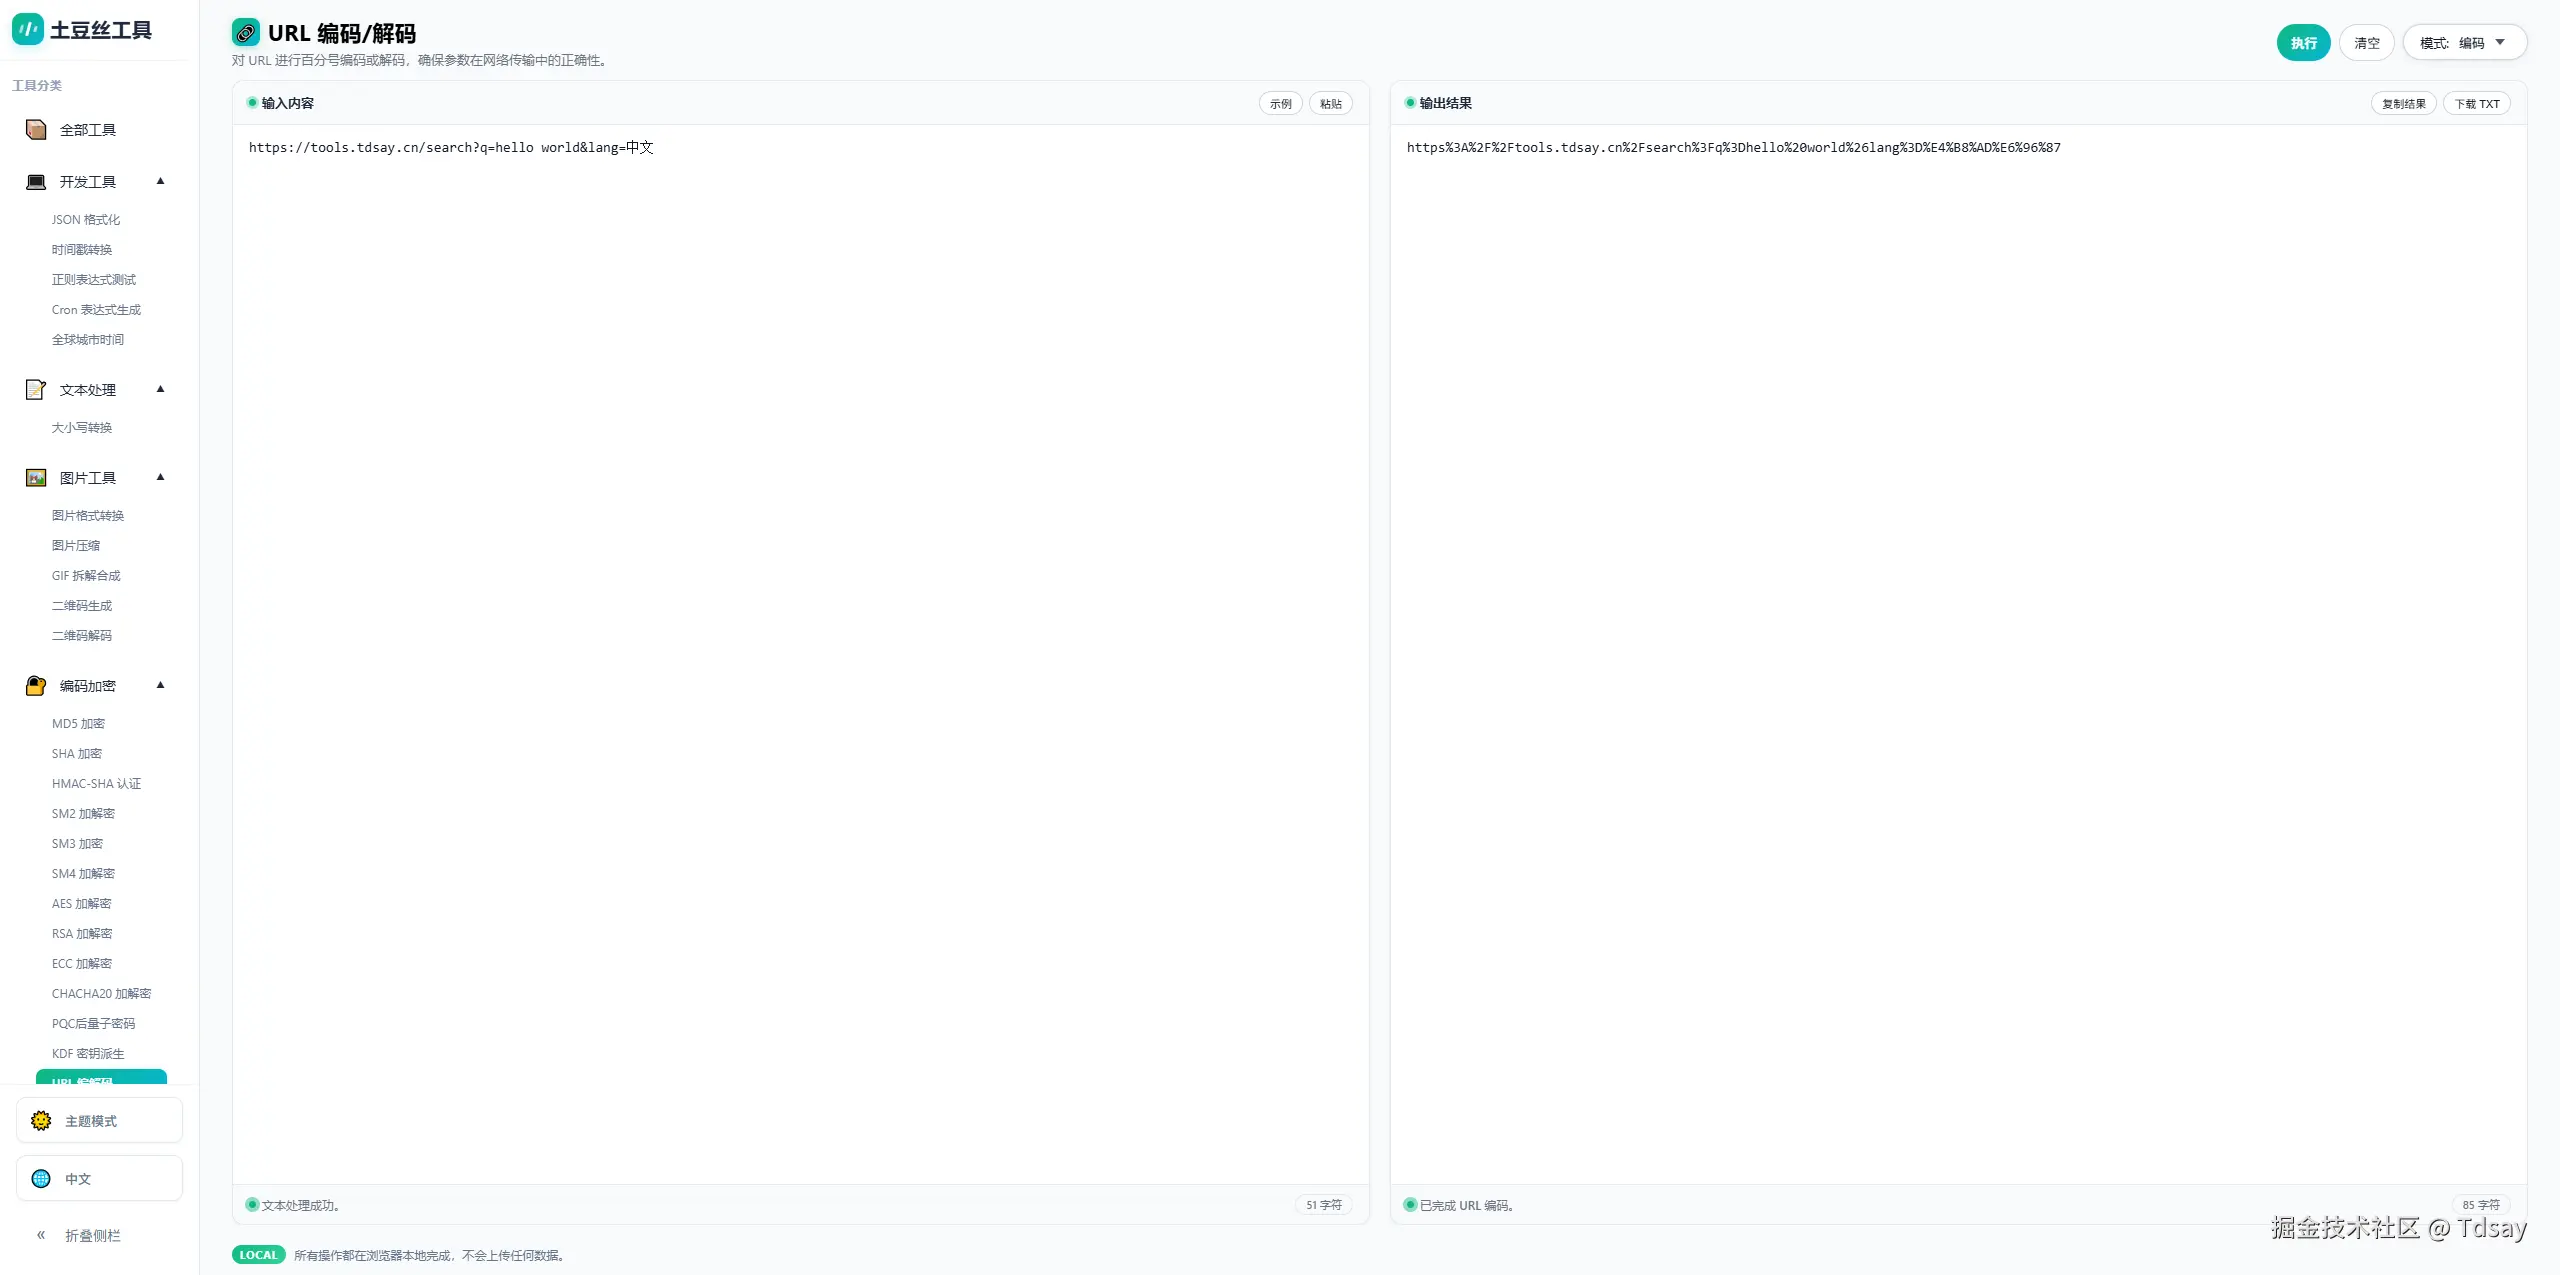Image resolution: width=2560 pixels, height=1275 pixels.
Task: Click the 全部工具 box icon
Action: (x=36, y=130)
